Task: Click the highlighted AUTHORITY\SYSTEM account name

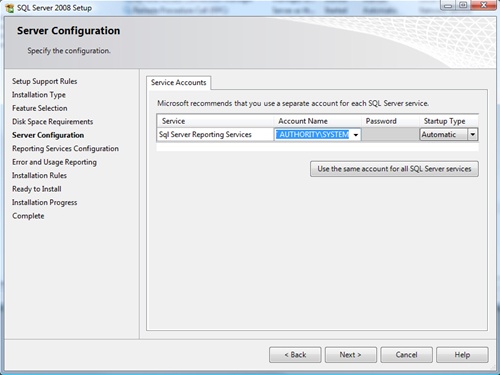Action: 312,135
